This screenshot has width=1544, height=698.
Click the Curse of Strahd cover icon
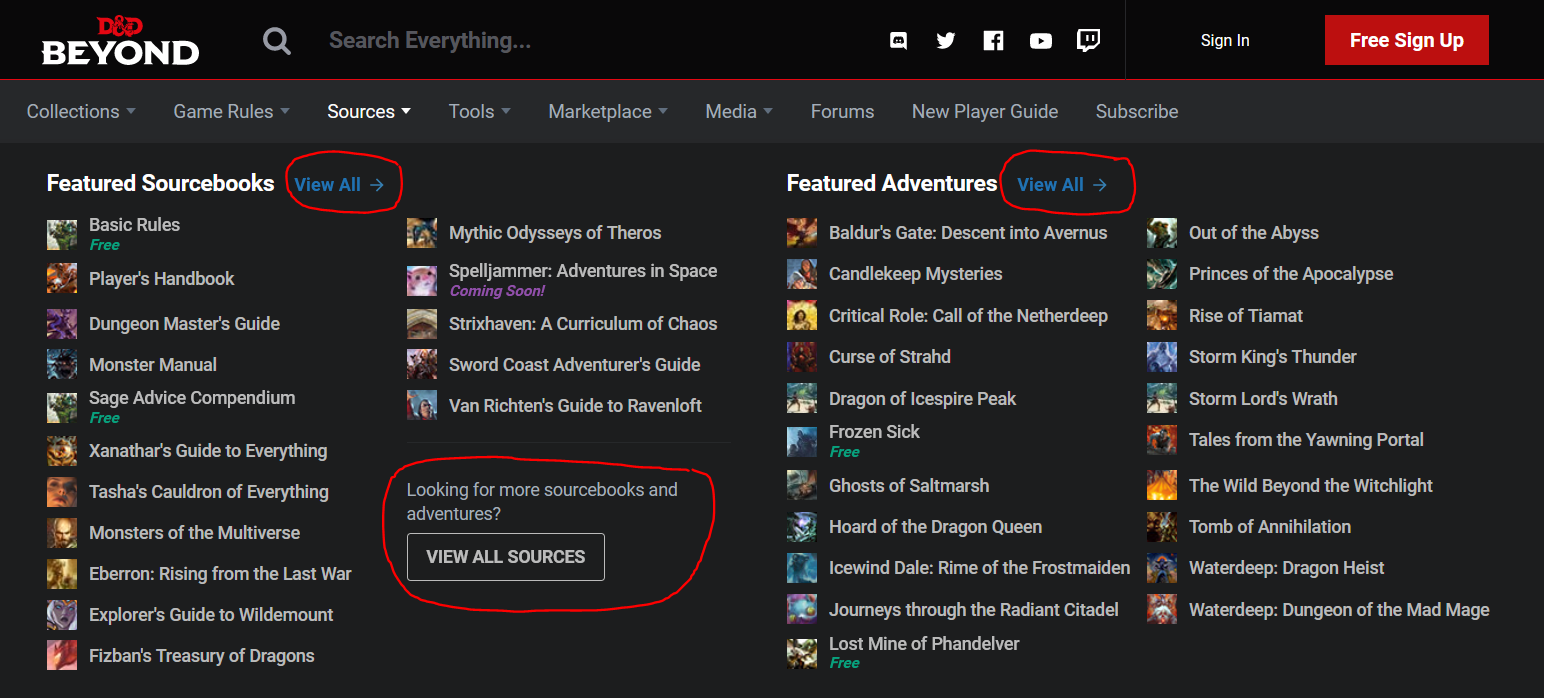[802, 357]
